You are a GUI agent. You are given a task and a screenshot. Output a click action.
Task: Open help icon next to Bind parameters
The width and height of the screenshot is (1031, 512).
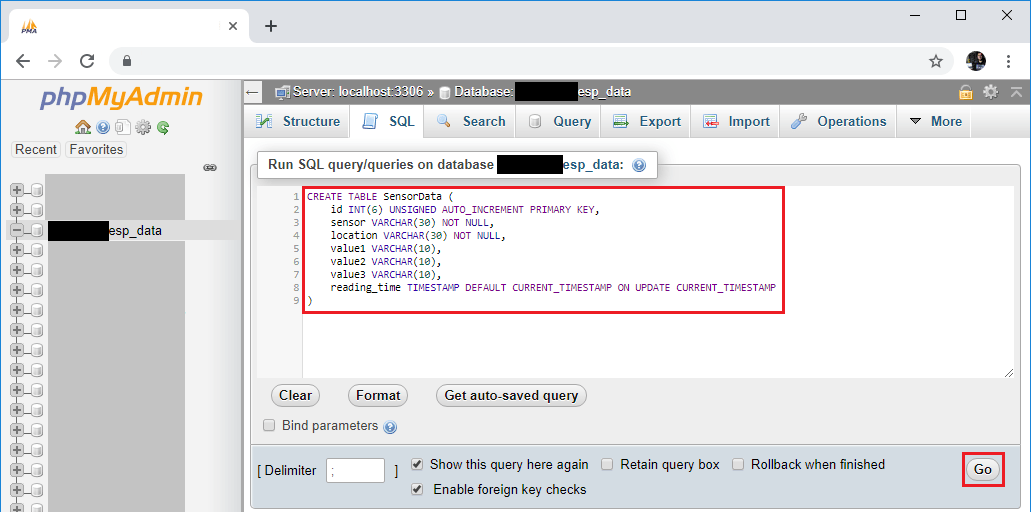(390, 427)
